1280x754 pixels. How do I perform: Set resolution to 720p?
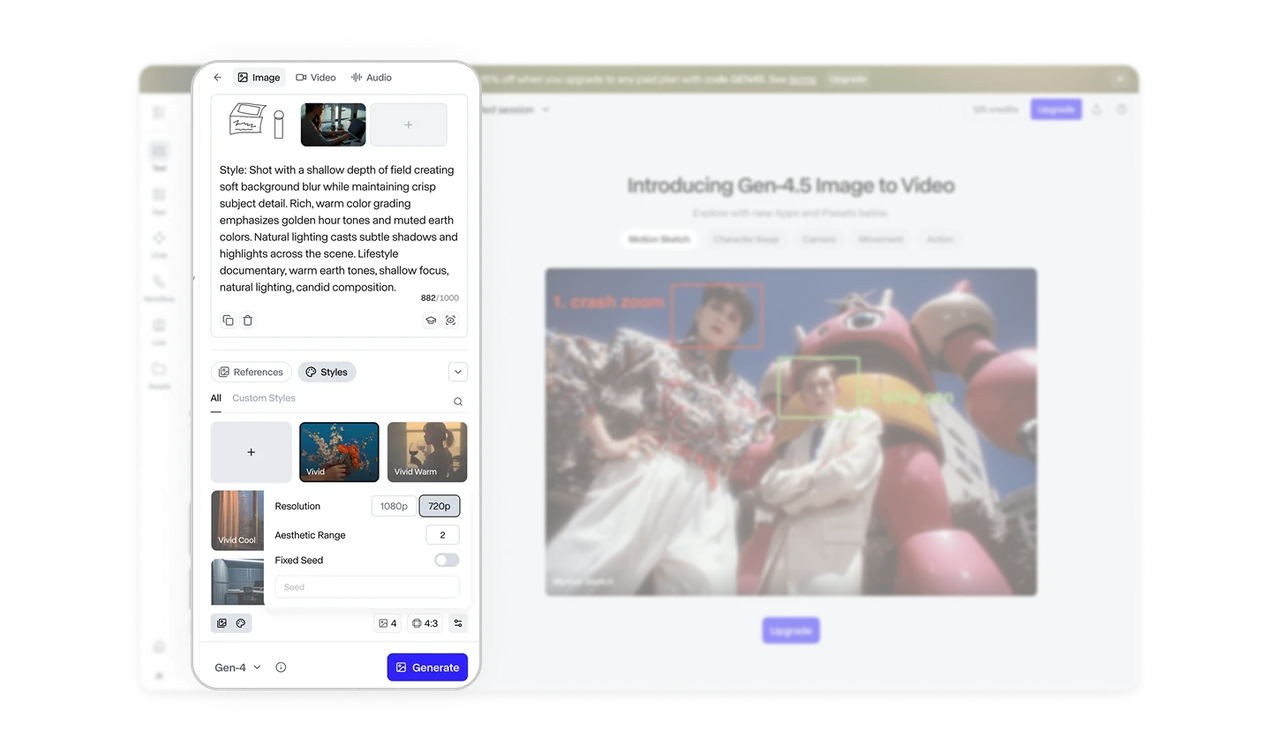(439, 506)
